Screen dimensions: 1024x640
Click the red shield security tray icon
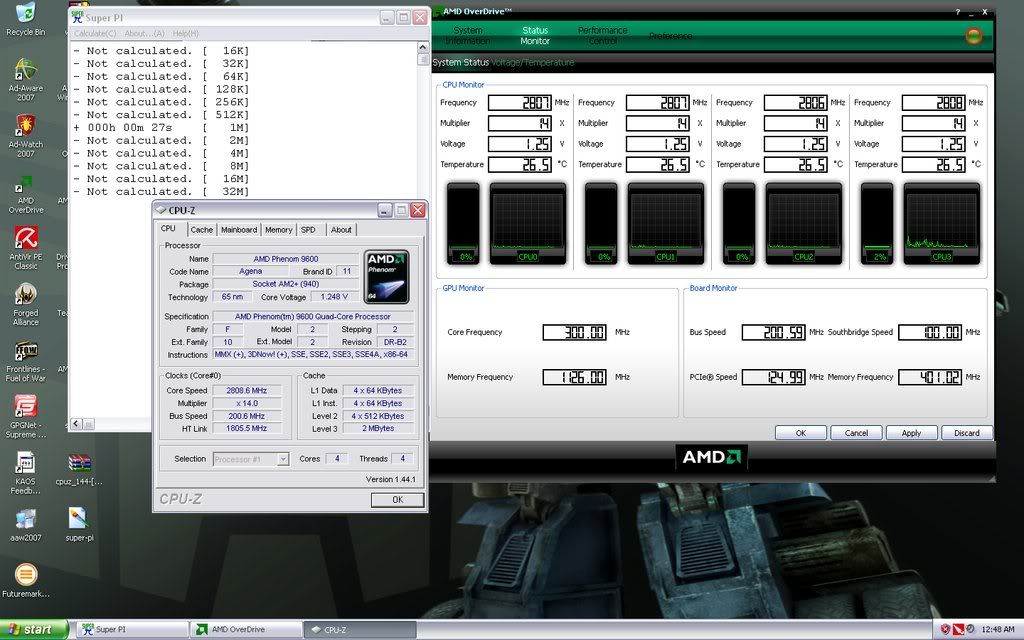pos(944,630)
